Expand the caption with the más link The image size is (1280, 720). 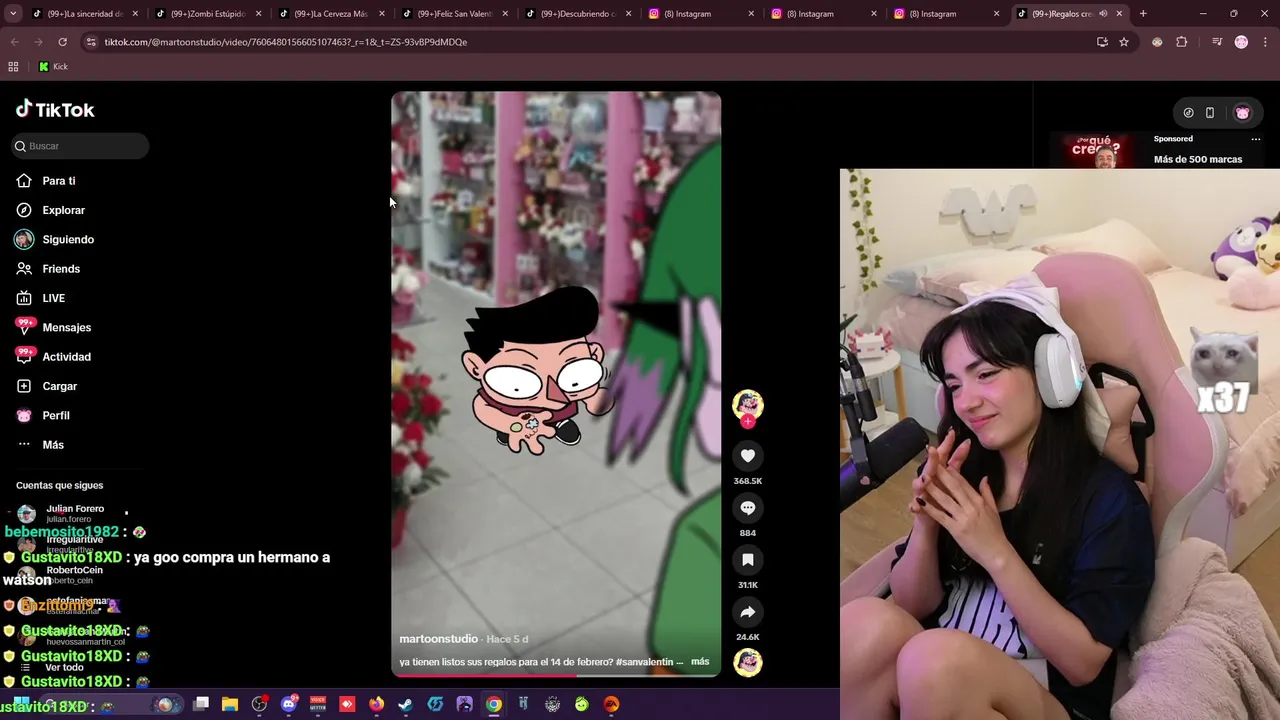click(700, 662)
